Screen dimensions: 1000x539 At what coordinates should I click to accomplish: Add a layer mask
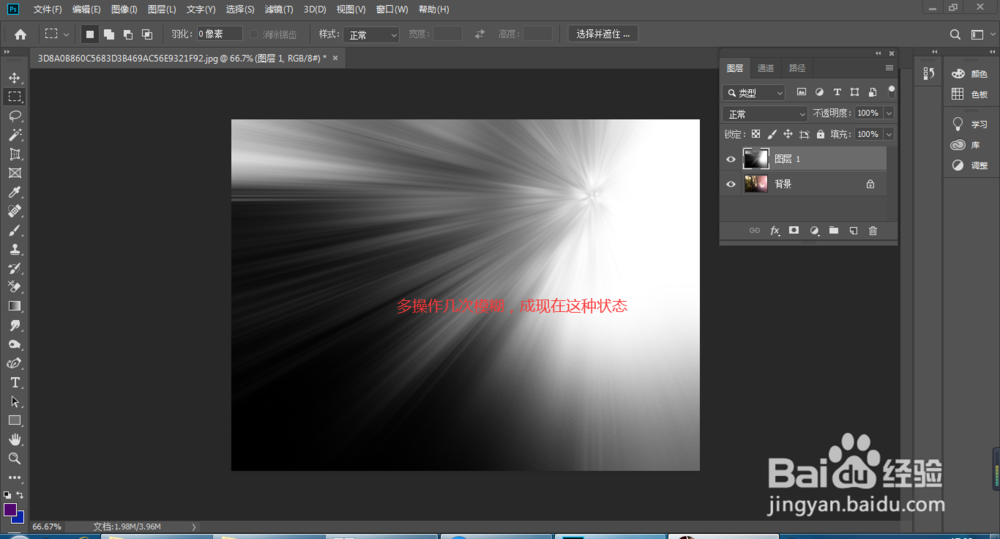coord(794,230)
